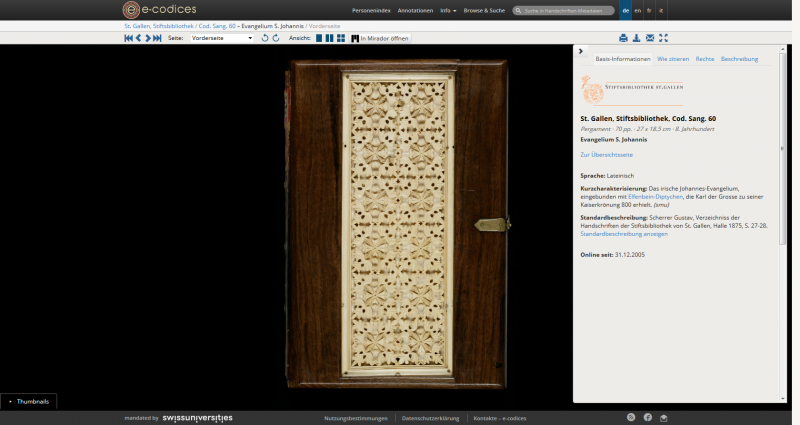Select the Basis-Informationen tab
This screenshot has width=800, height=425.
pyautogui.click(x=623, y=59)
